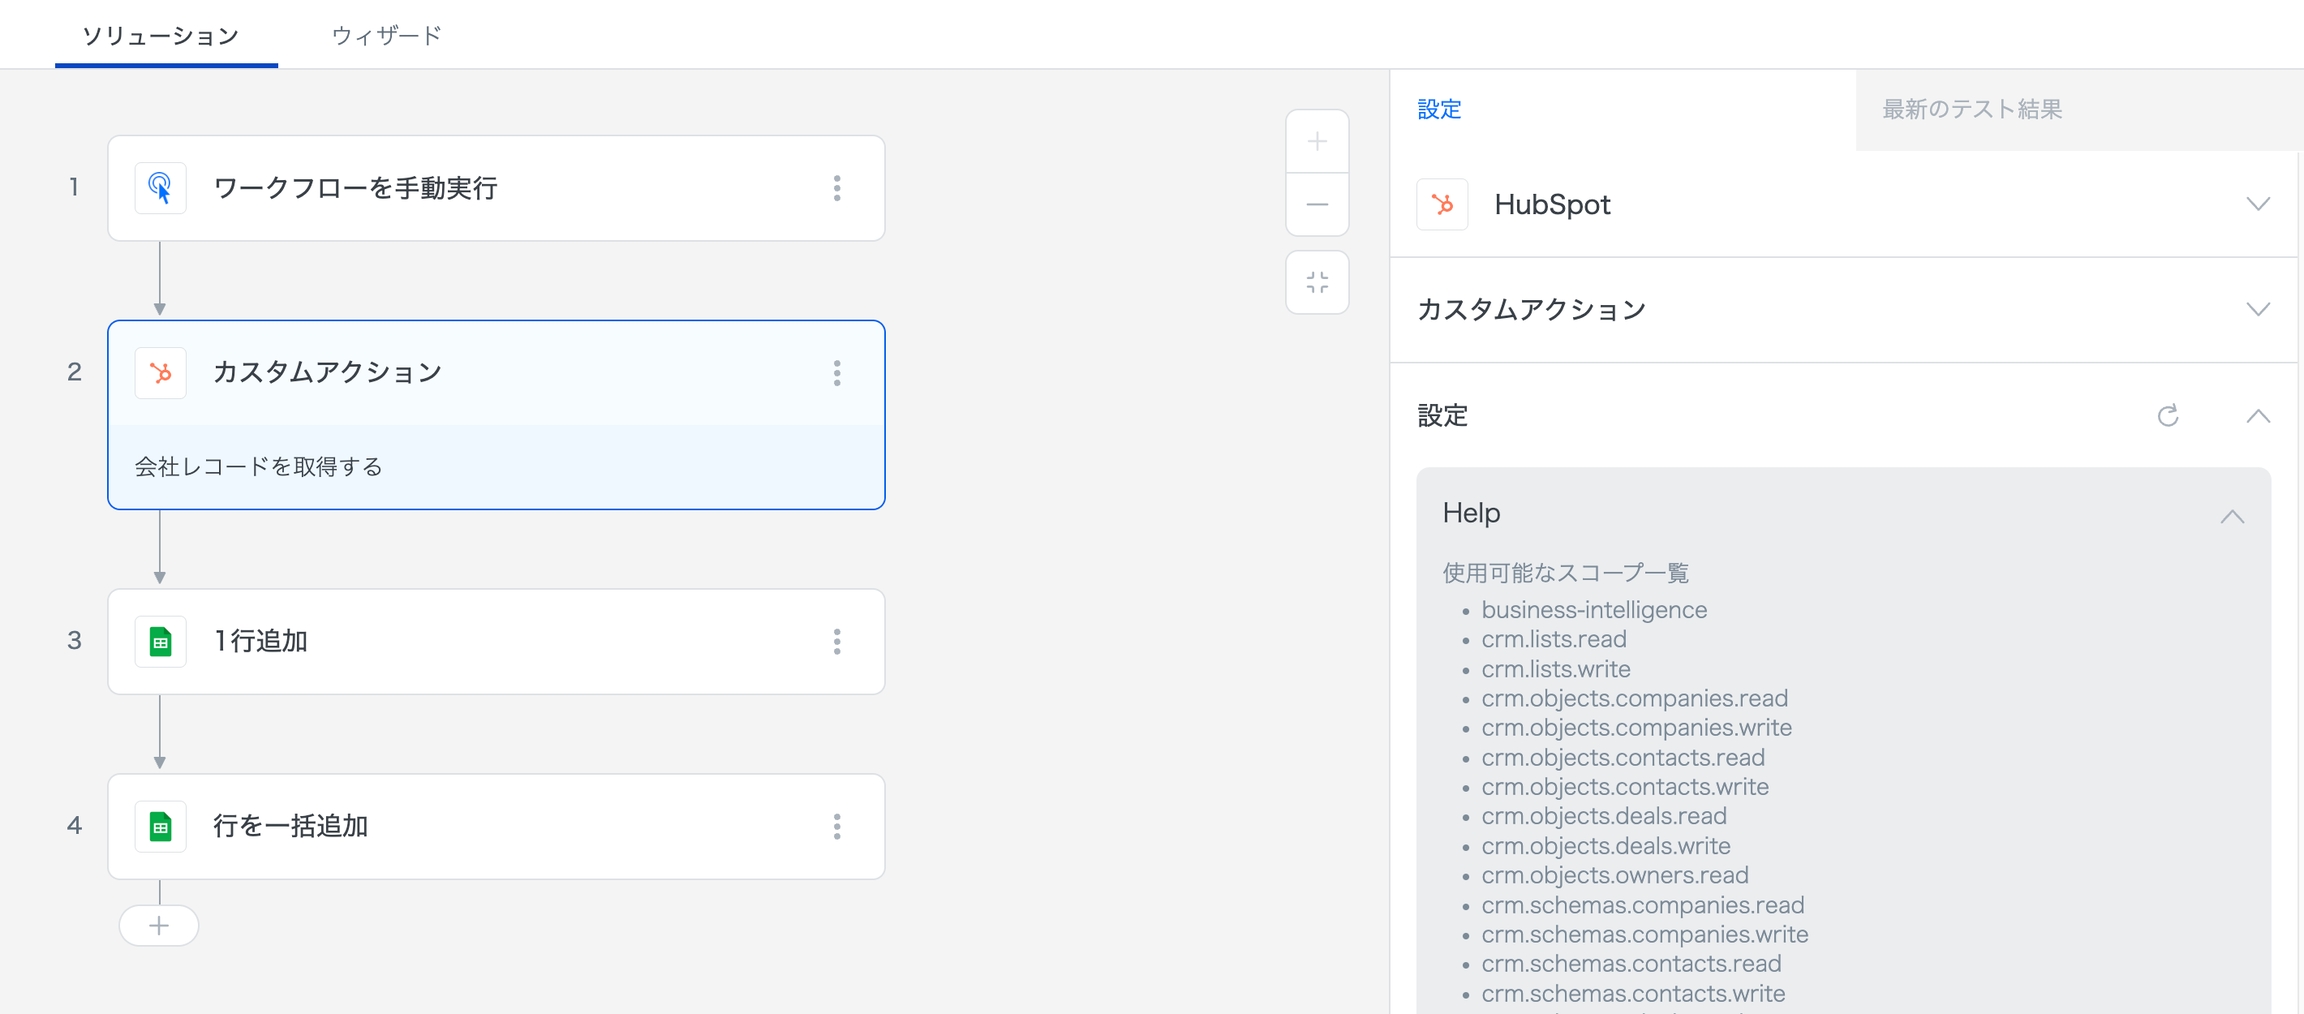
Task: Click the Google Sheets icon in step 4
Action: 160,826
